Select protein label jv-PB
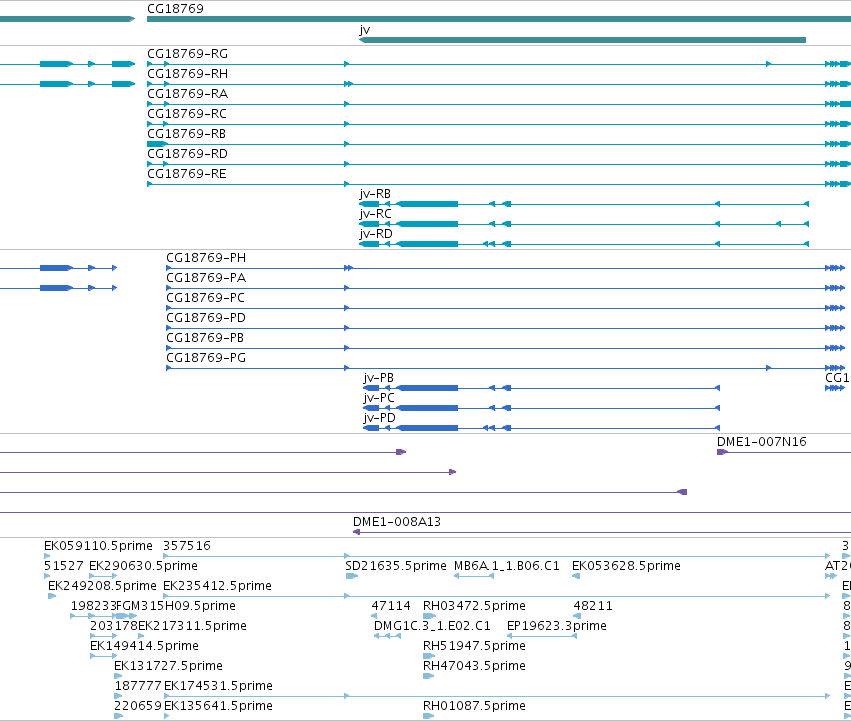The width and height of the screenshot is (851, 721). 378,378
